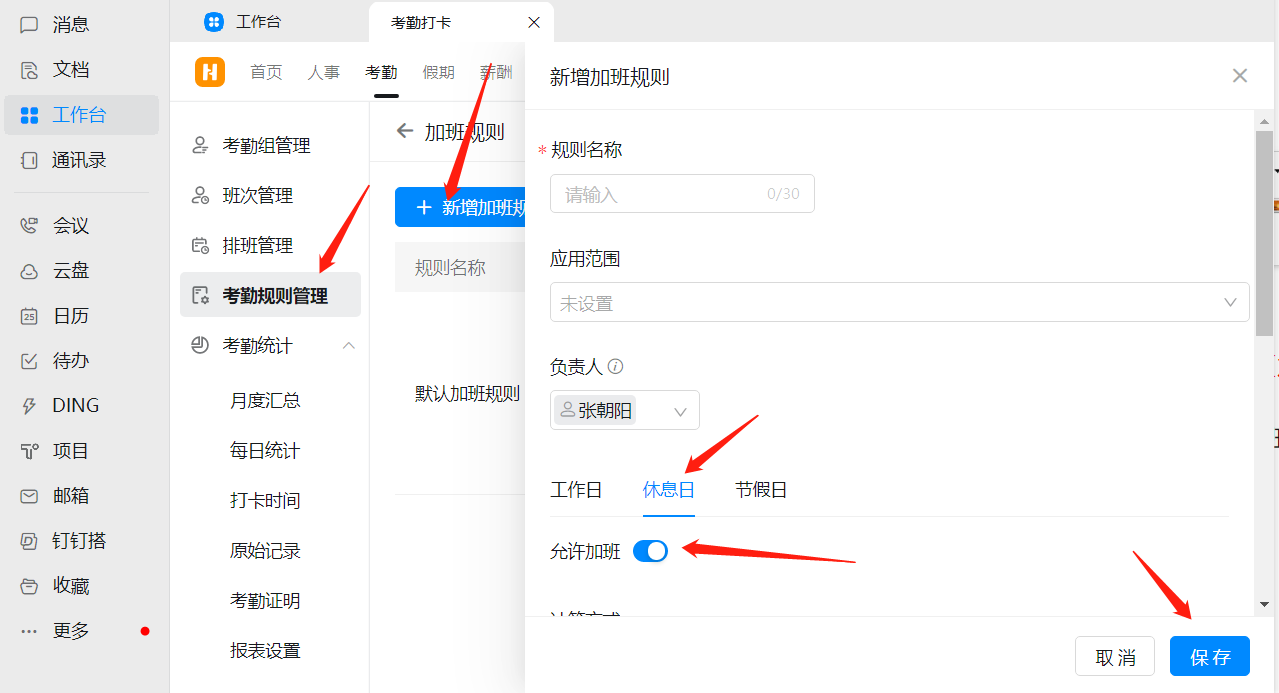
Task: Open the 消息 messages icon
Action: click(x=30, y=23)
